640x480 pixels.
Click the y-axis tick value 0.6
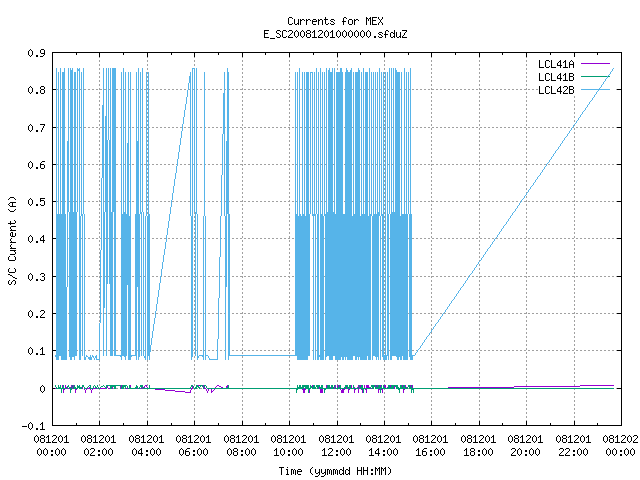pyautogui.click(x=36, y=165)
